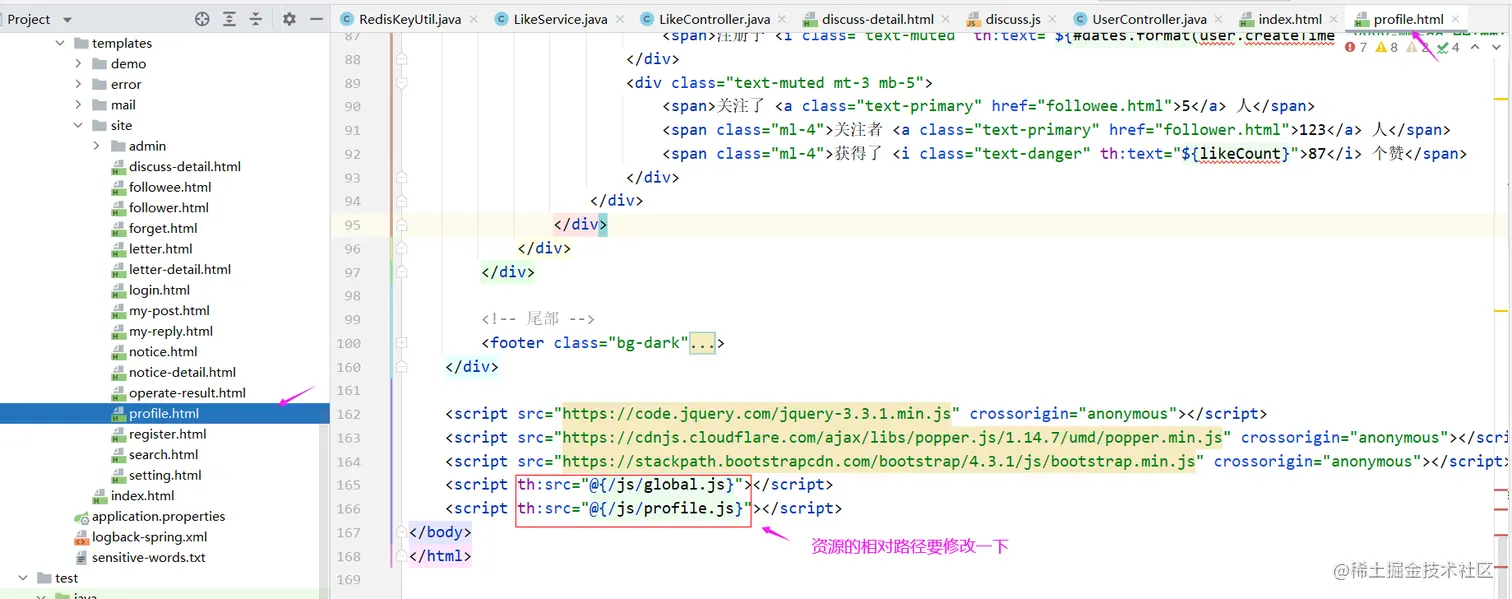Click the jquery-3.3.1.min.js script URL

click(756, 414)
